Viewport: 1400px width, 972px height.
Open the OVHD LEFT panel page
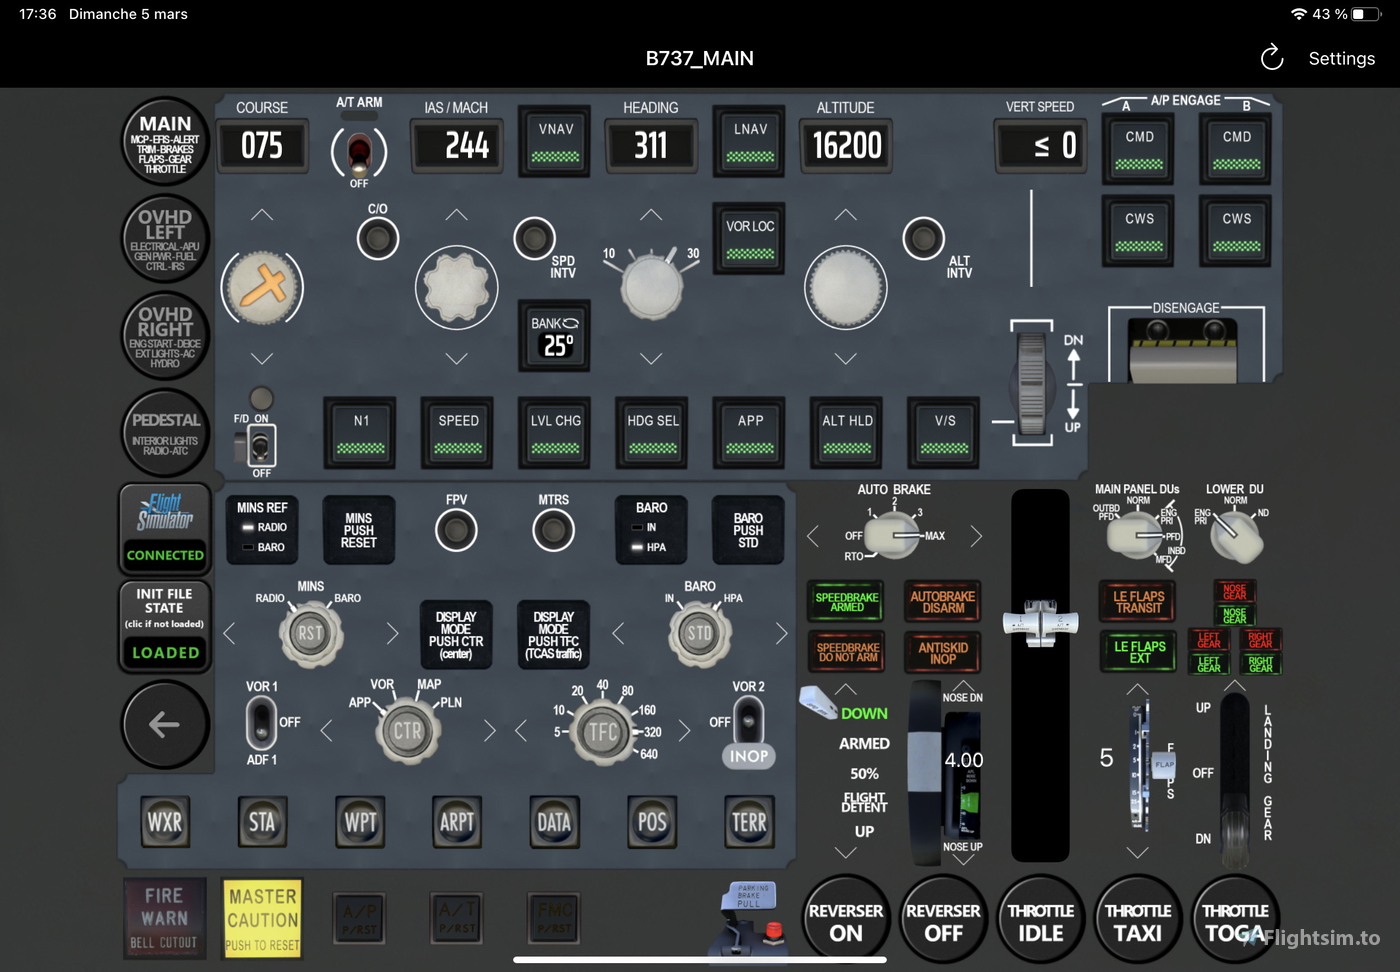click(164, 240)
